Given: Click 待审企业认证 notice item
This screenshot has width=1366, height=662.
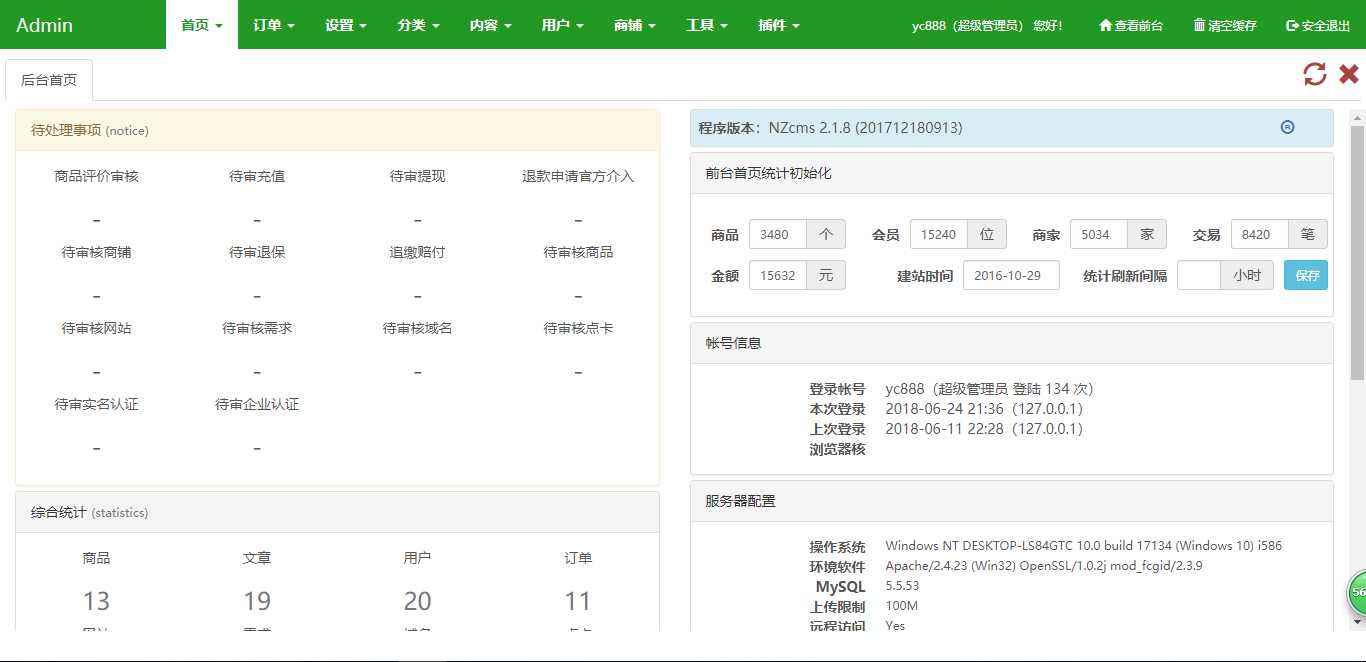Looking at the screenshot, I should [257, 404].
